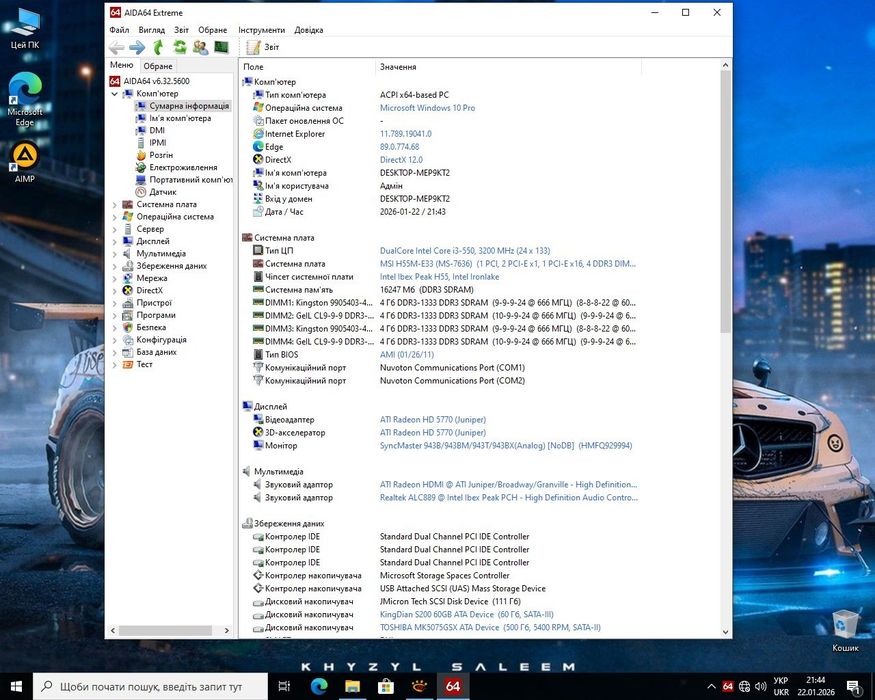Open the MSI H55M-E33 motherboard link
The width and height of the screenshot is (875, 700).
coord(508,263)
